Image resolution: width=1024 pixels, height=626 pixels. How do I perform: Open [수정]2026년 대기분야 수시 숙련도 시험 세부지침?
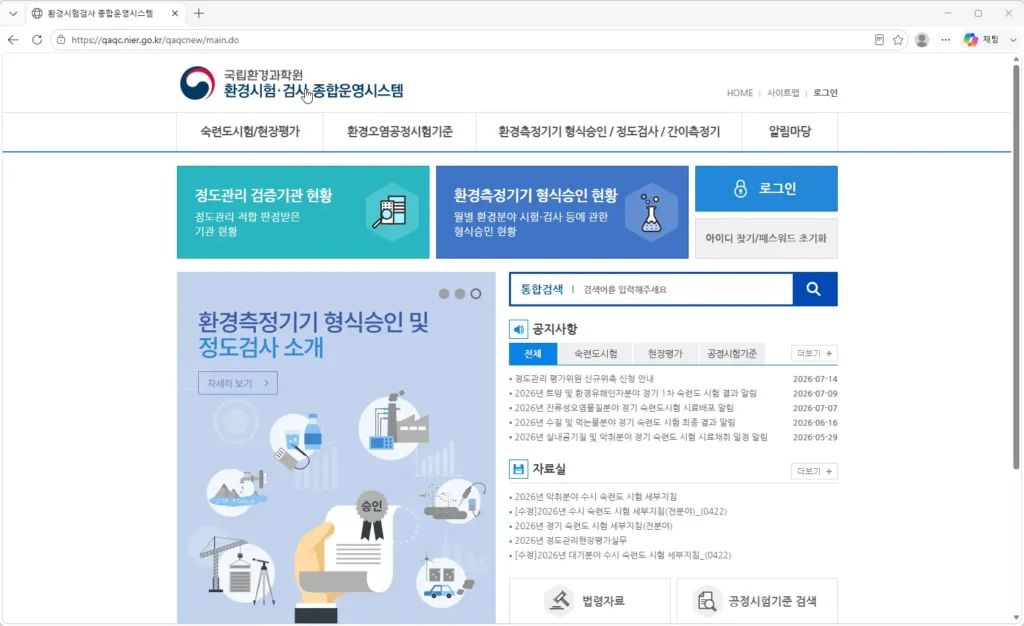click(623, 555)
